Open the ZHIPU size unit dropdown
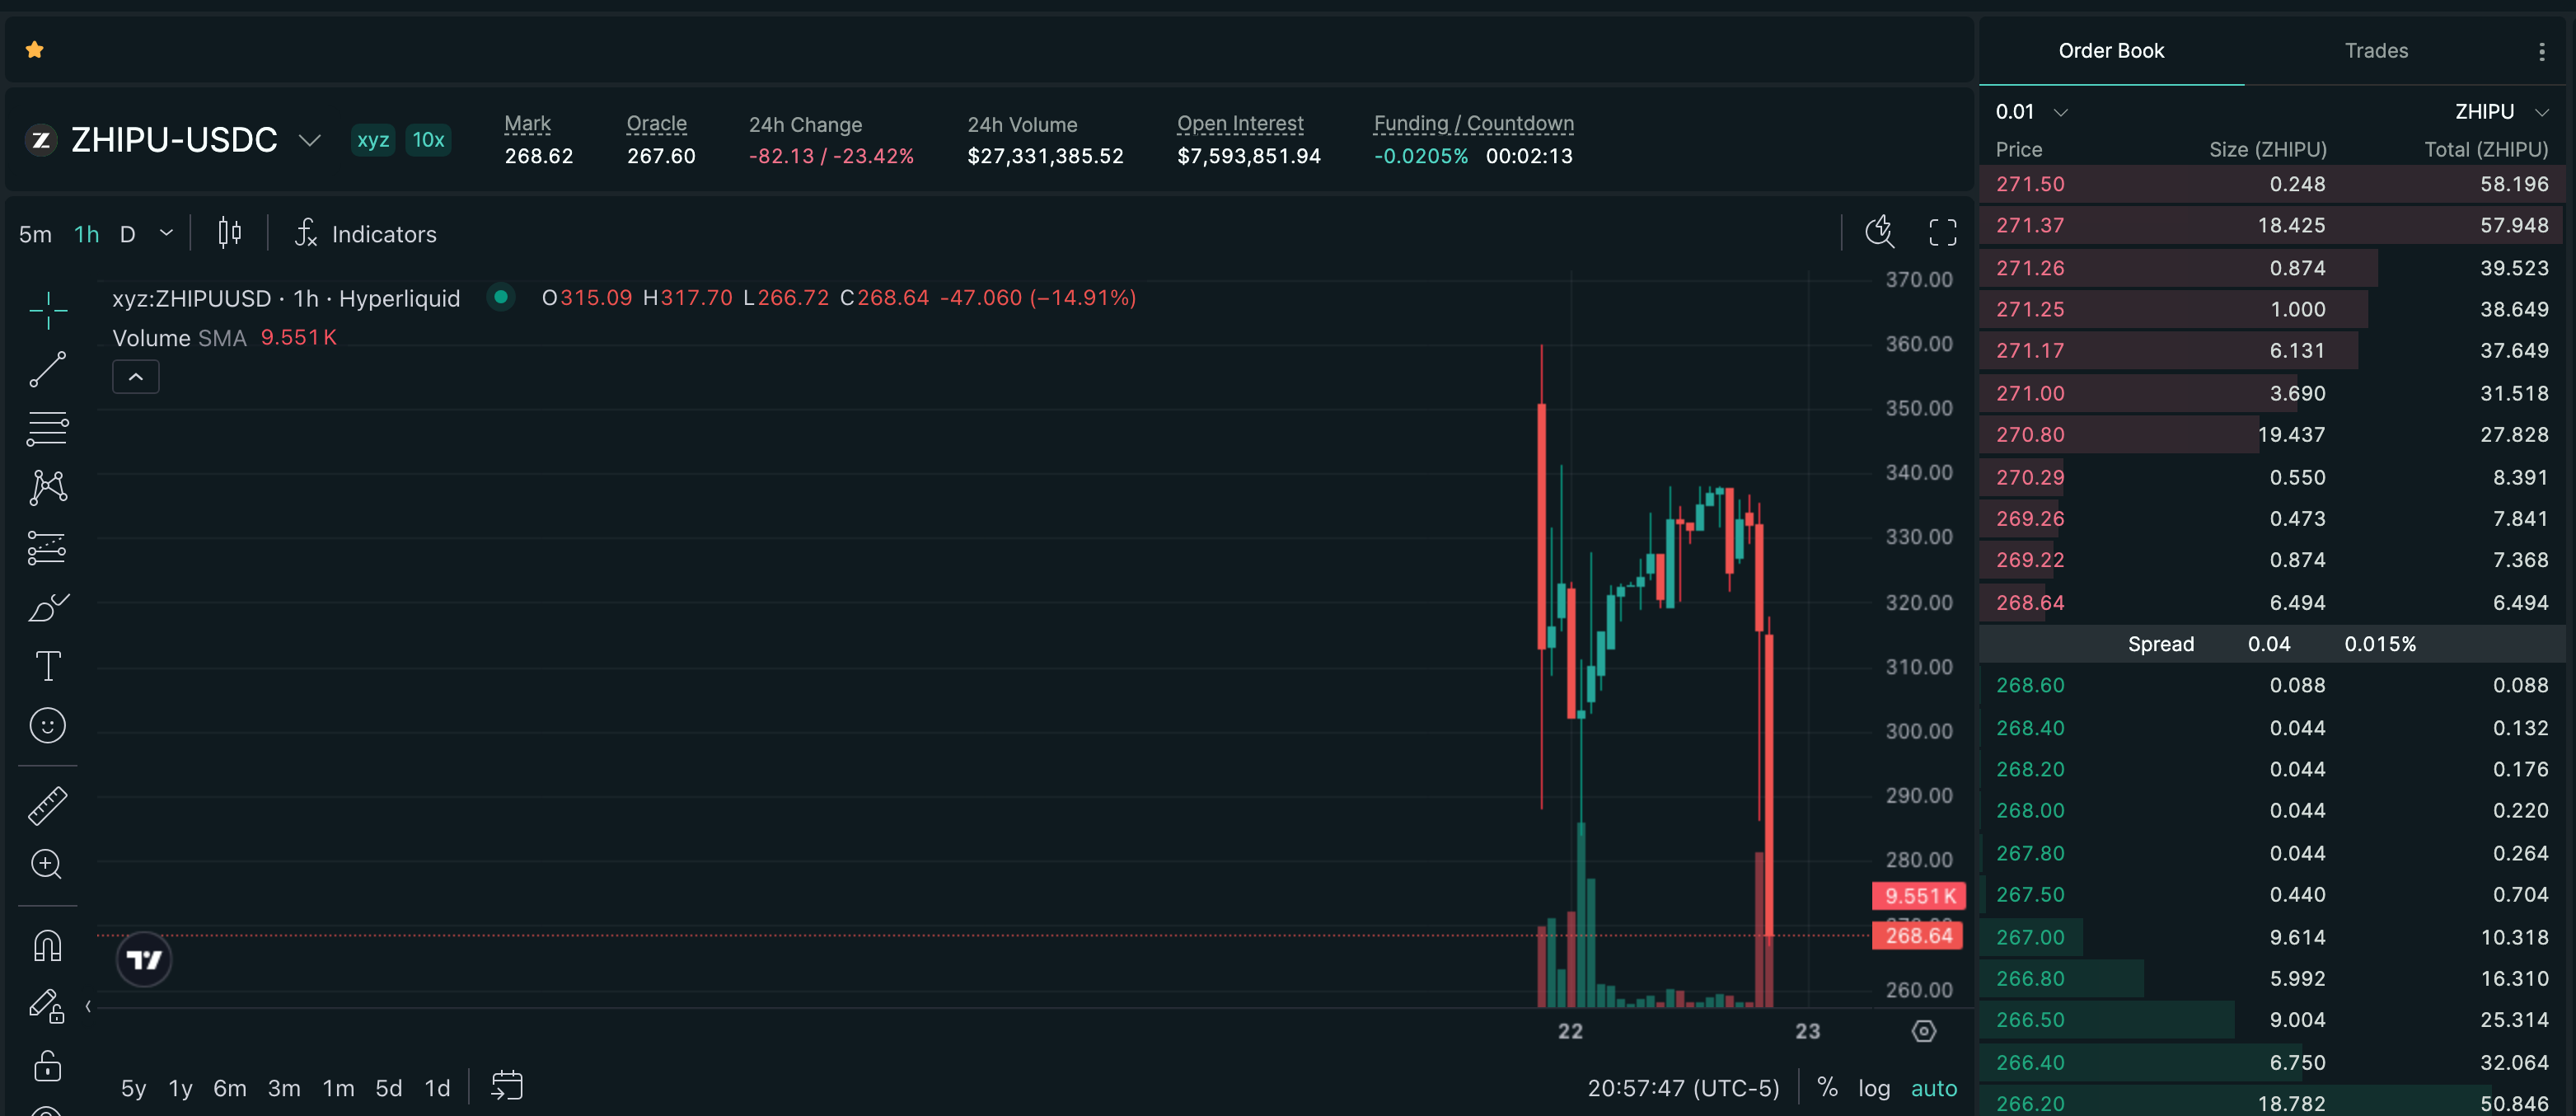Screen dimensions: 2576x1116 2502,112
